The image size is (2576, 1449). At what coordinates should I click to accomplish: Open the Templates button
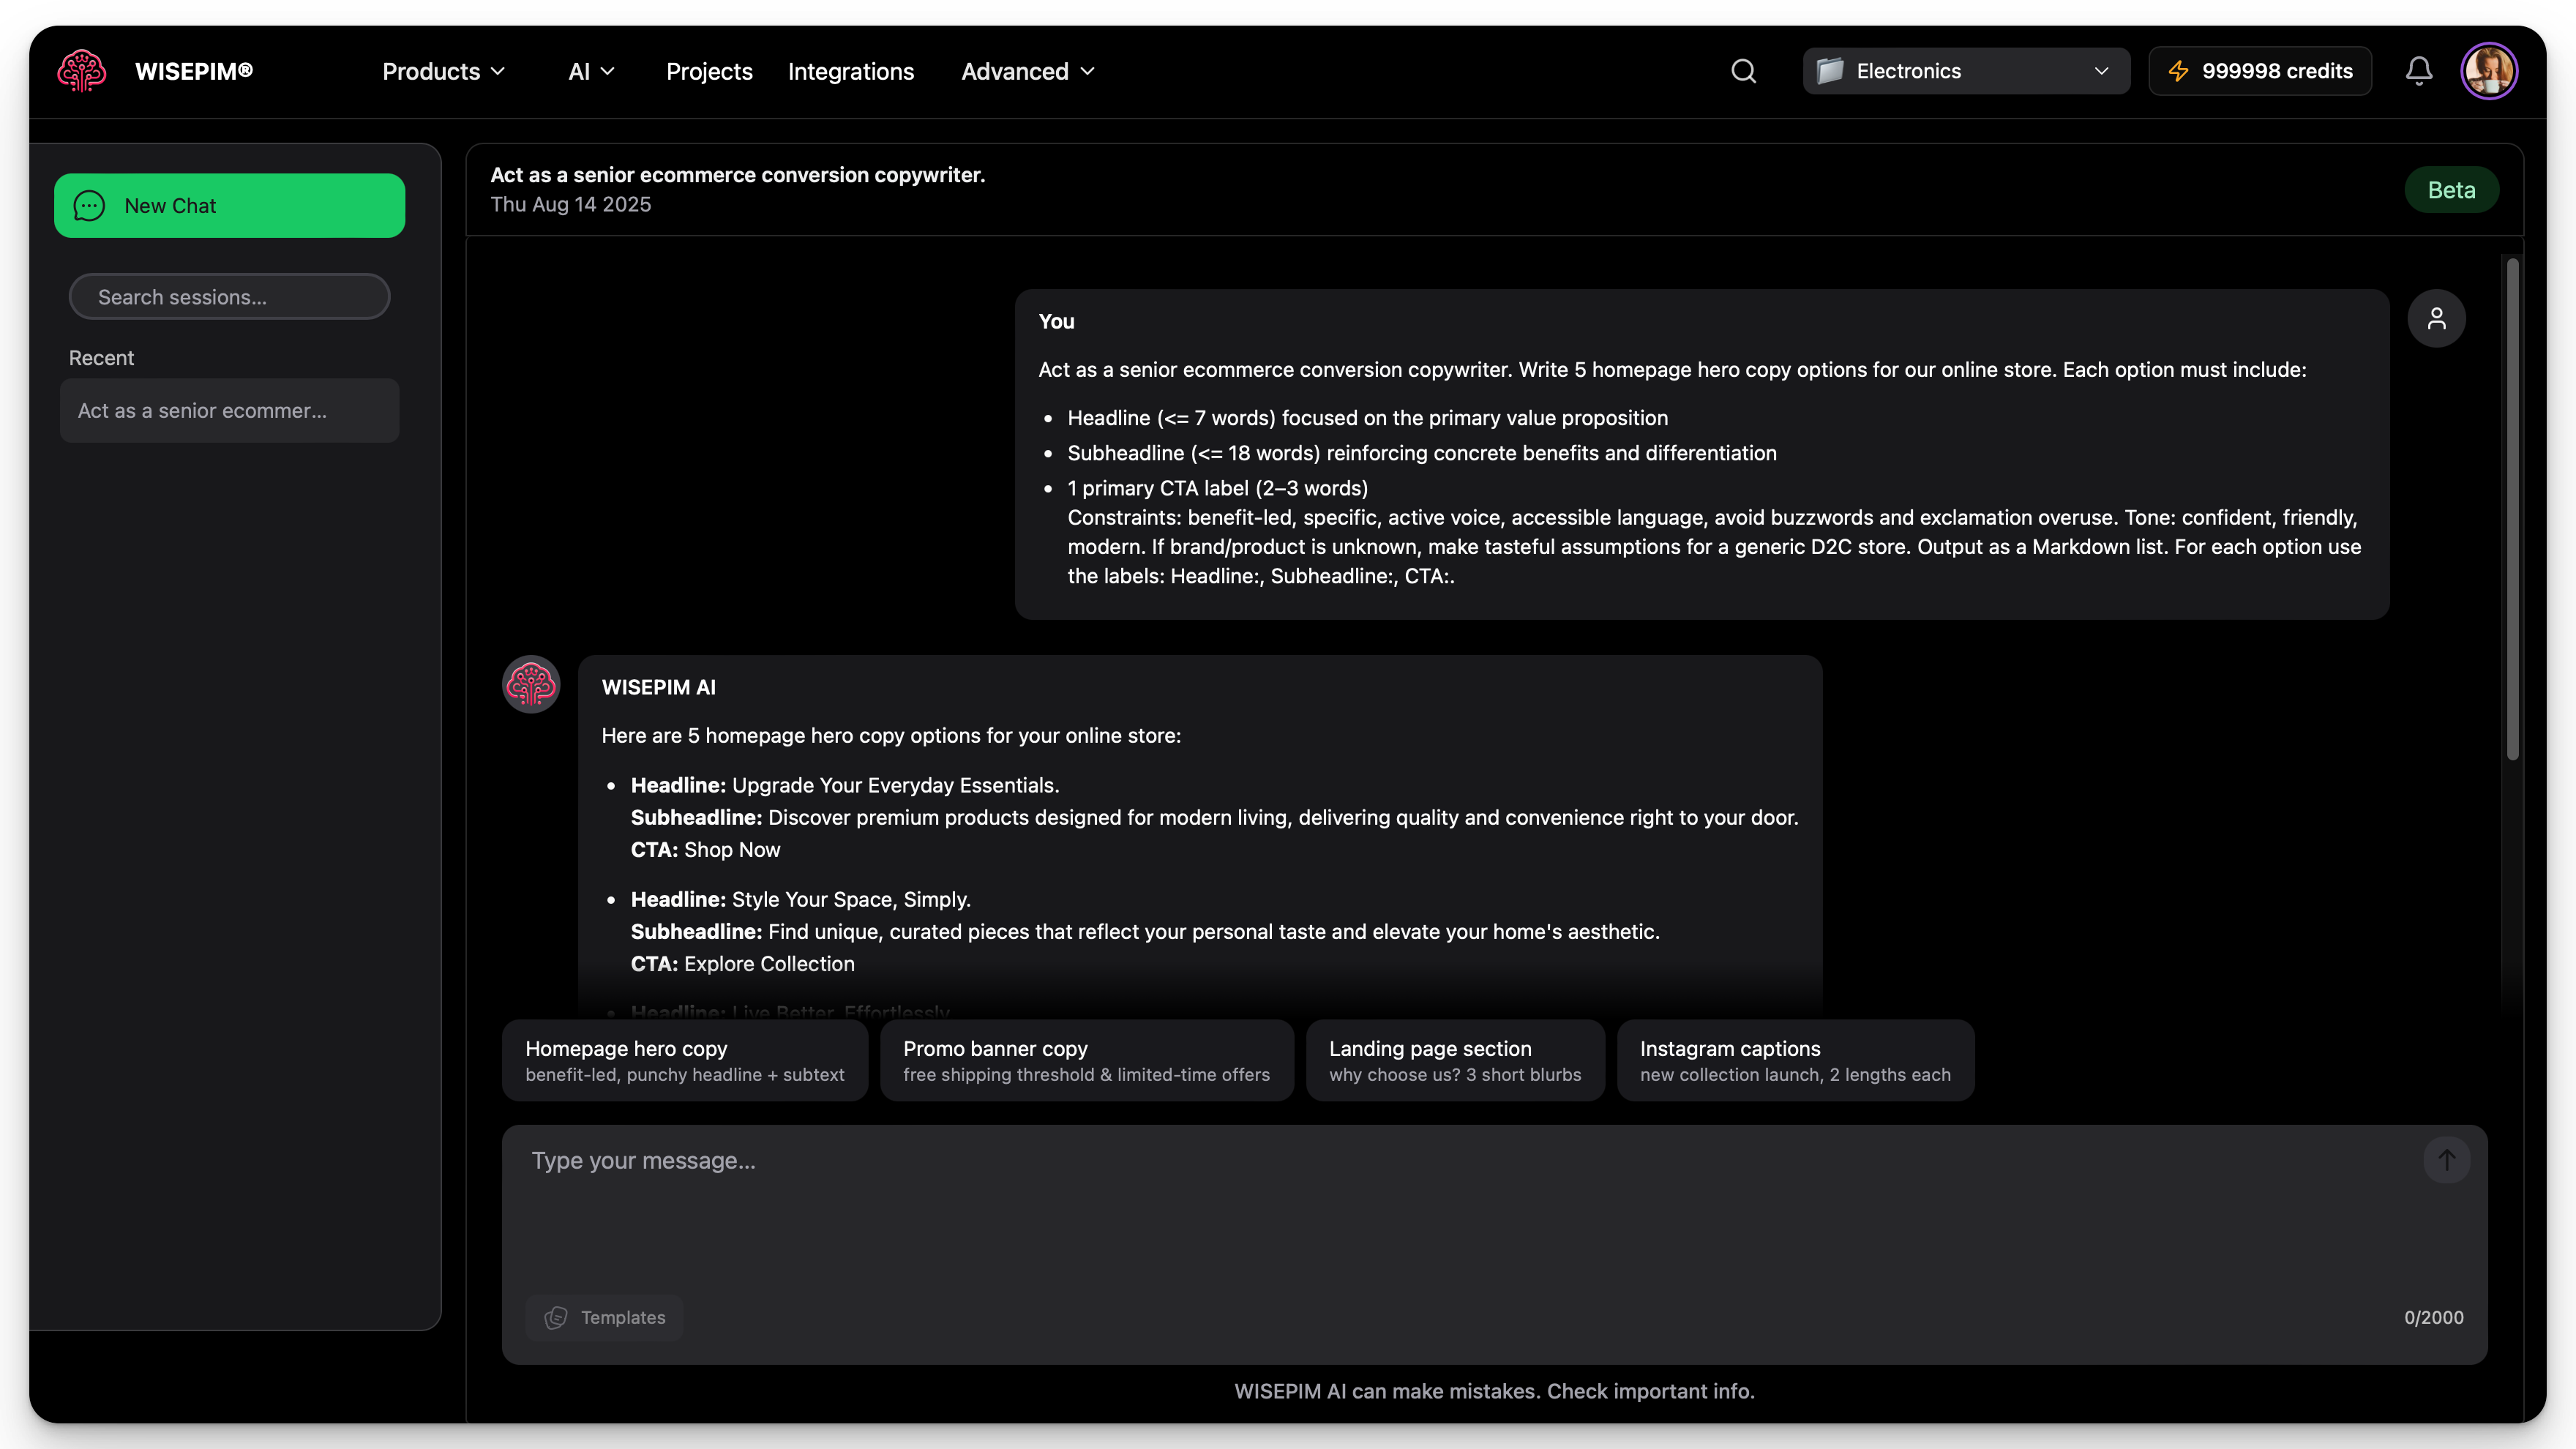604,1317
